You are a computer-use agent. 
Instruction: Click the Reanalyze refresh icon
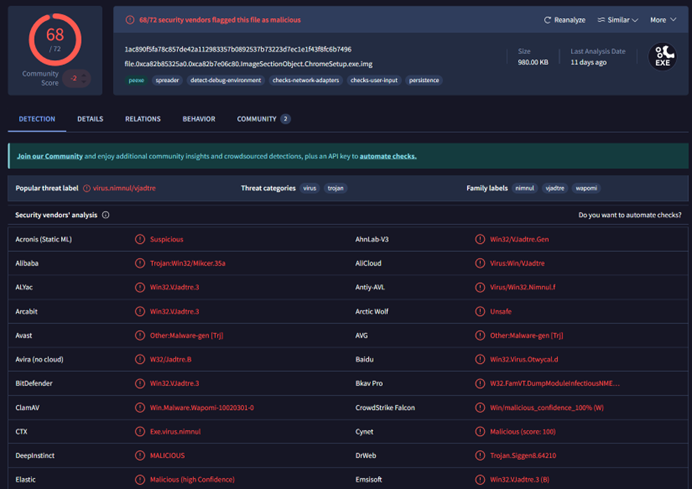(547, 20)
